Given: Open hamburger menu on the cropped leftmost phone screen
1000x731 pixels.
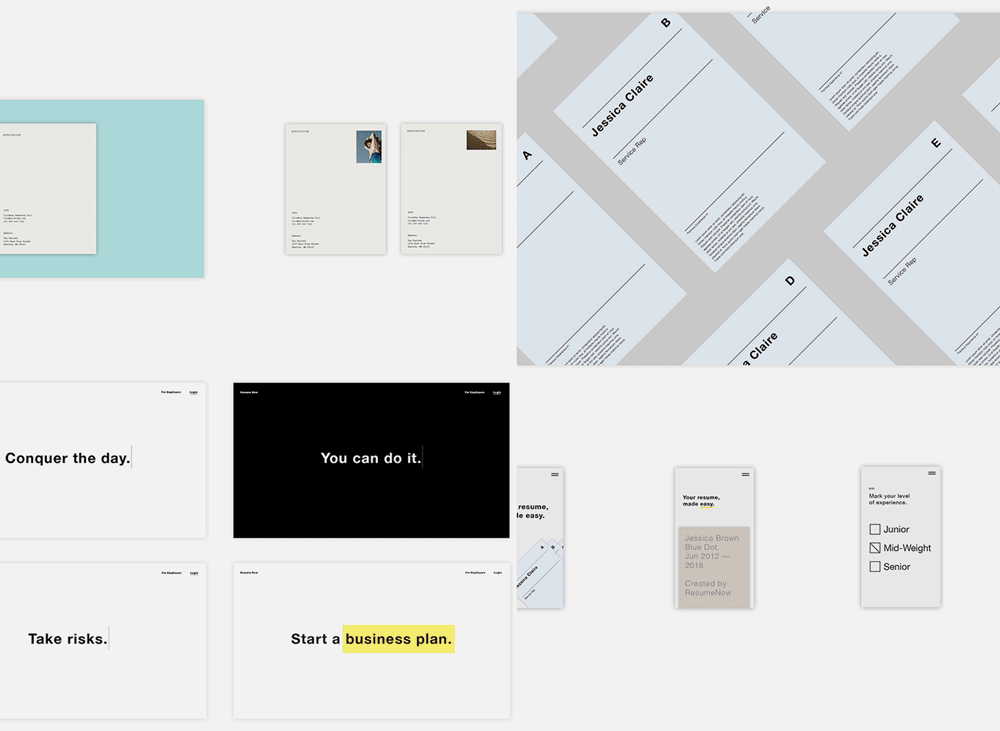Looking at the screenshot, I should tap(555, 475).
